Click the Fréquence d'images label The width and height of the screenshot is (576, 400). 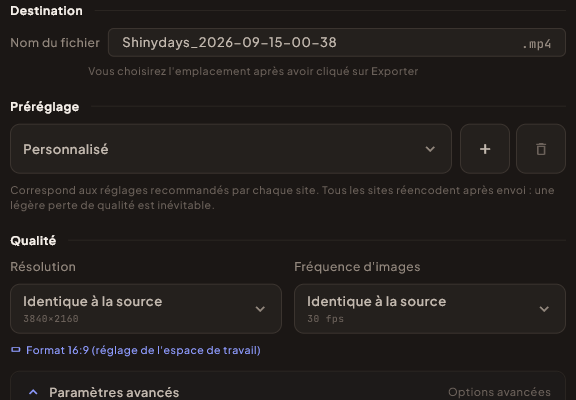[357, 267]
